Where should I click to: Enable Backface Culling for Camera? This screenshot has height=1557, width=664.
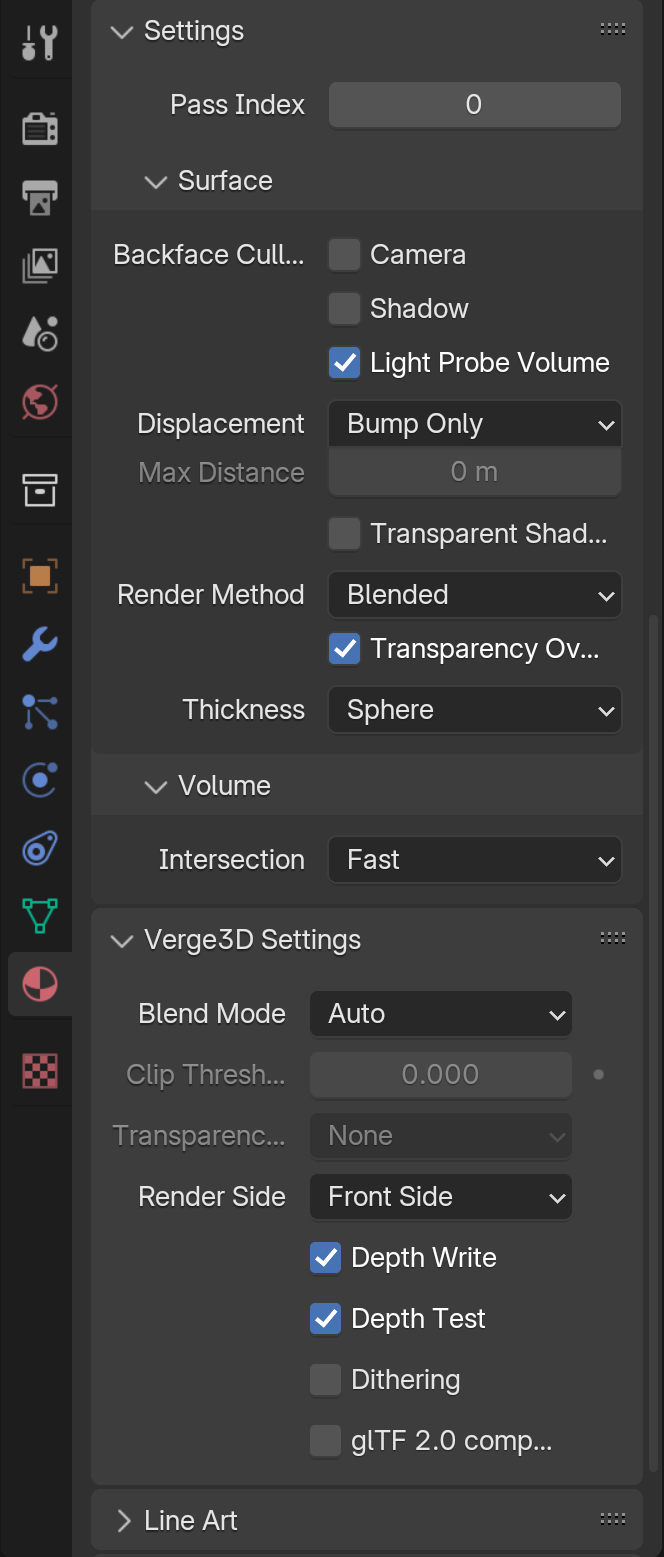(344, 255)
